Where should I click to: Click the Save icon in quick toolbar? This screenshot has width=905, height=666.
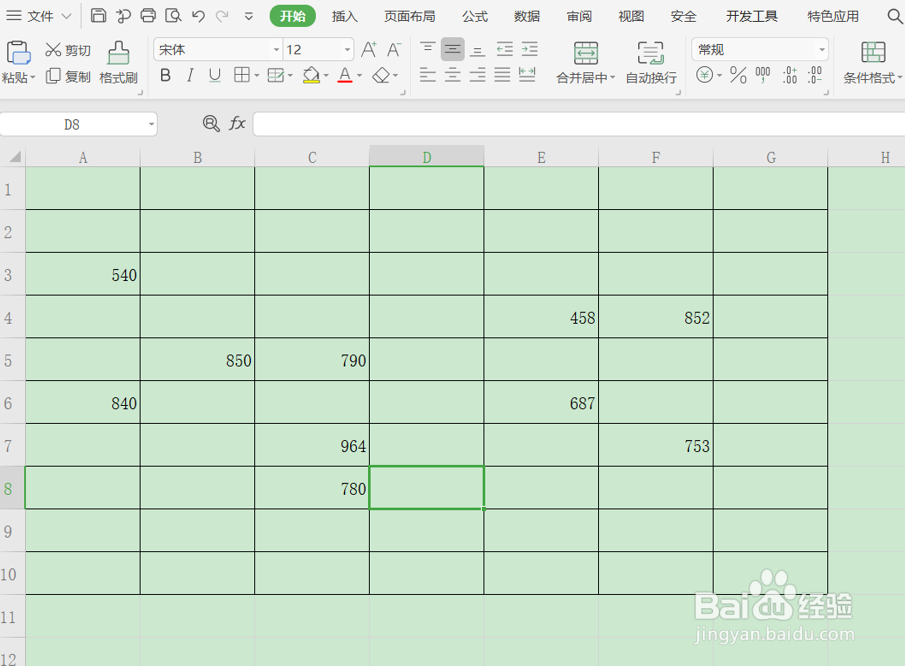click(98, 16)
